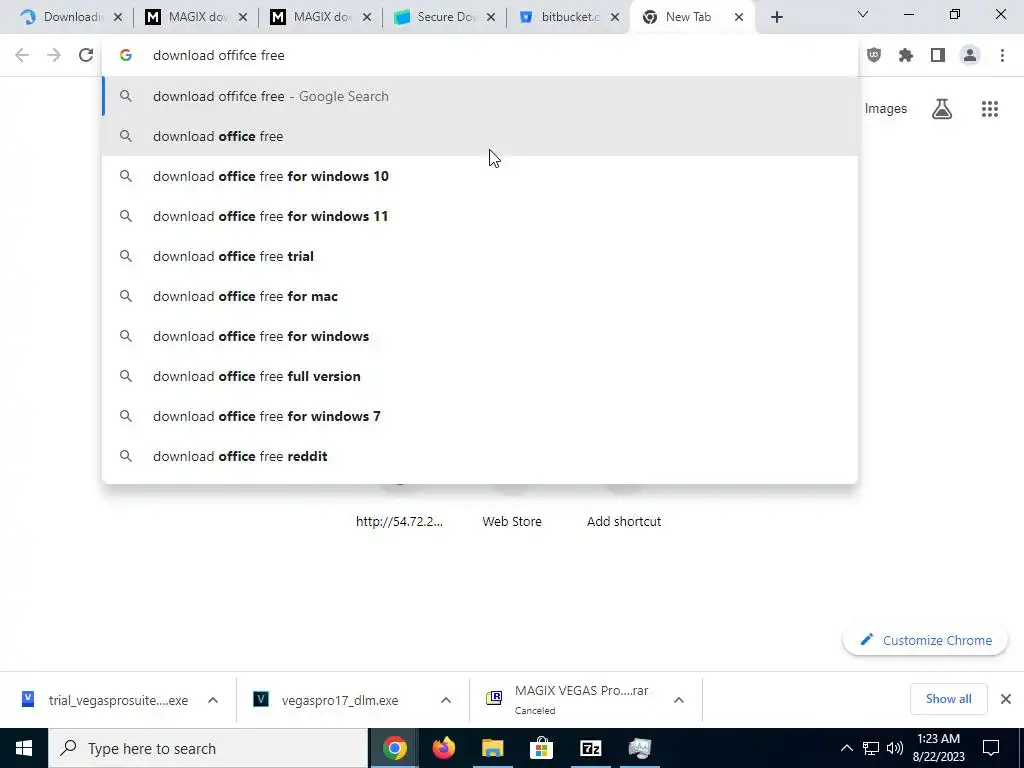Close the Secure Download tab

pyautogui.click(x=491, y=18)
